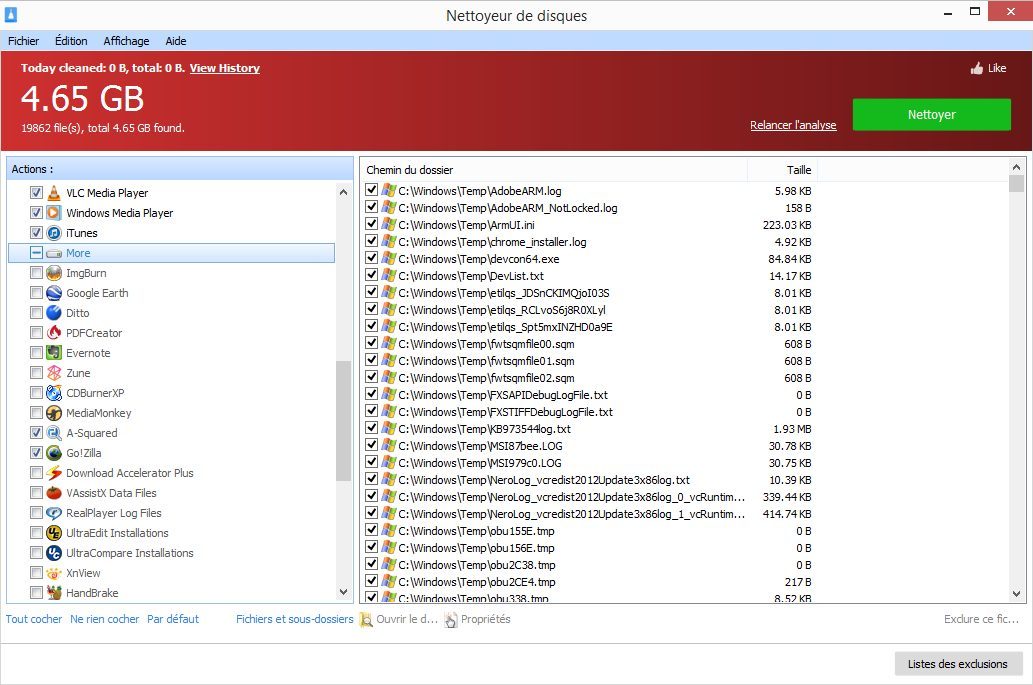Click the VLC Media Player cone icon
The height and width of the screenshot is (685, 1033).
point(54,193)
